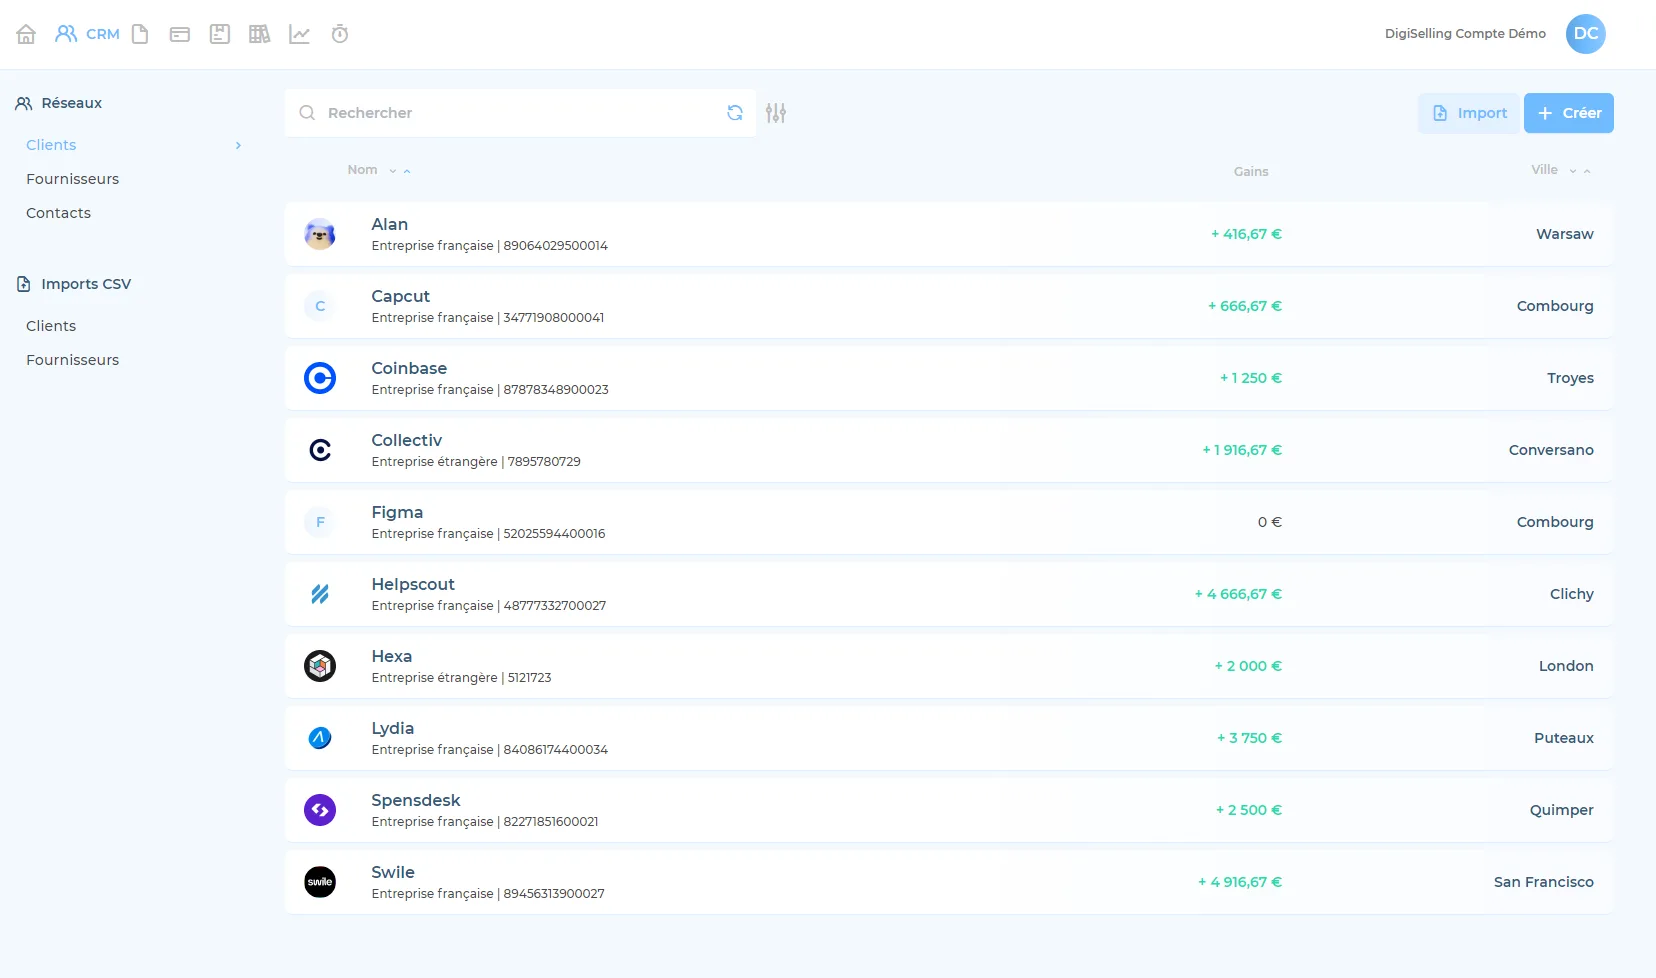Open Fournisseurs under Imports CSV

tap(72, 360)
